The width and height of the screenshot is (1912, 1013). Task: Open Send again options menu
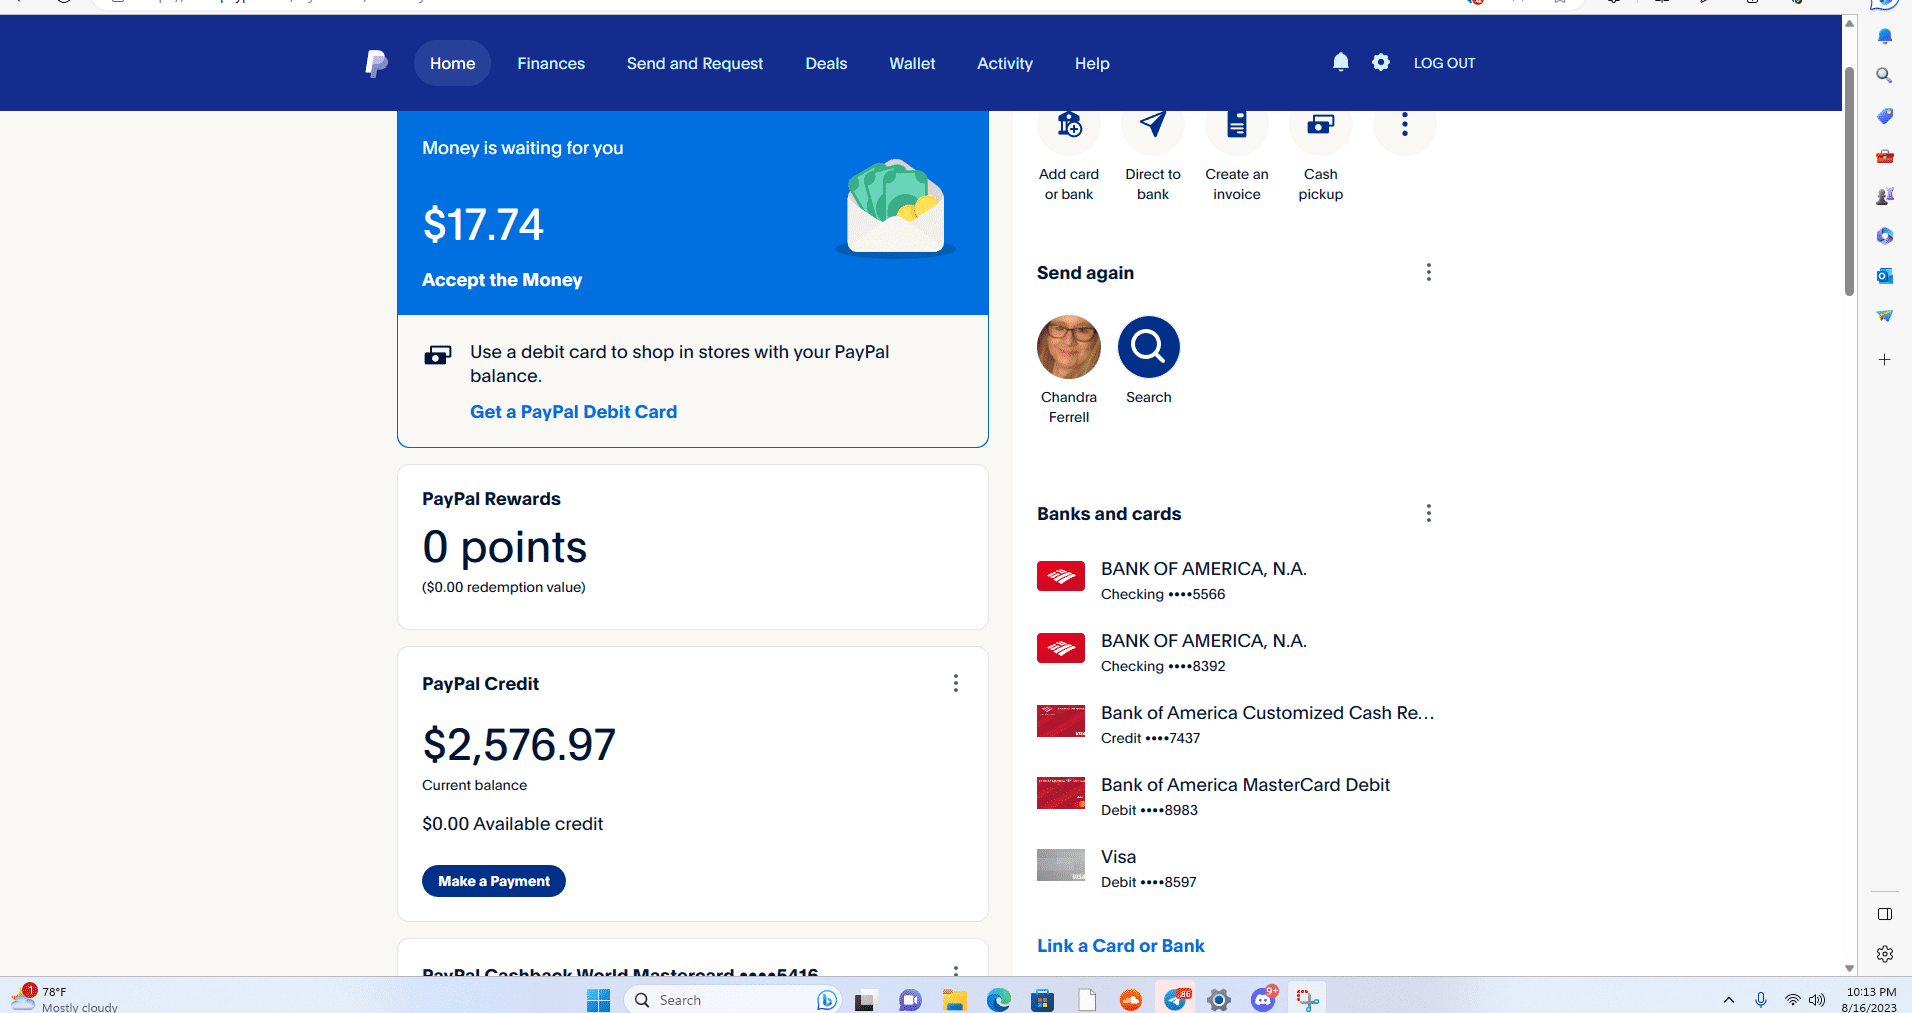point(1429,272)
